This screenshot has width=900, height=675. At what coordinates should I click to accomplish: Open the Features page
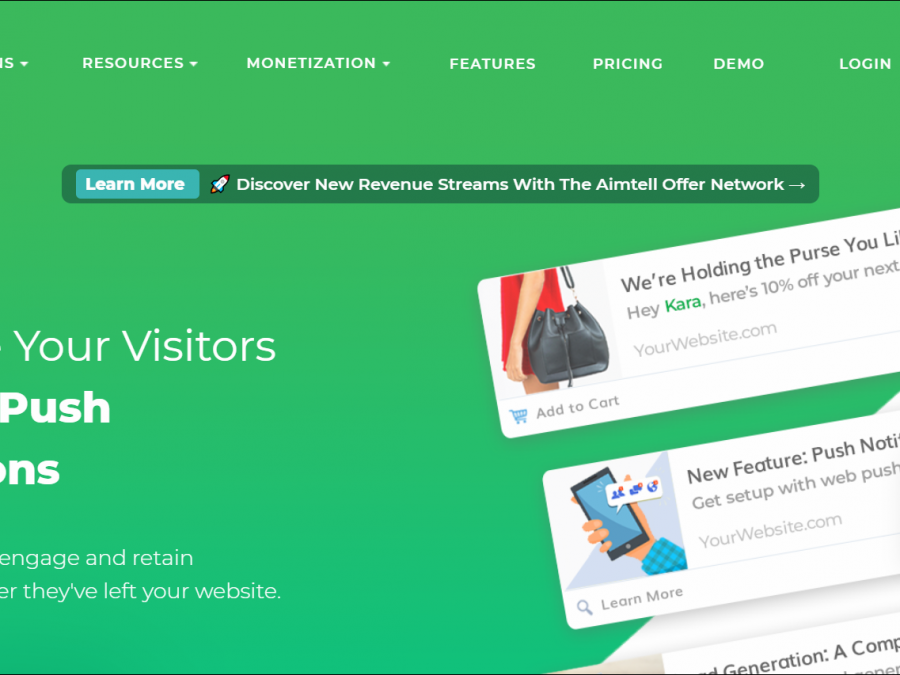point(492,64)
